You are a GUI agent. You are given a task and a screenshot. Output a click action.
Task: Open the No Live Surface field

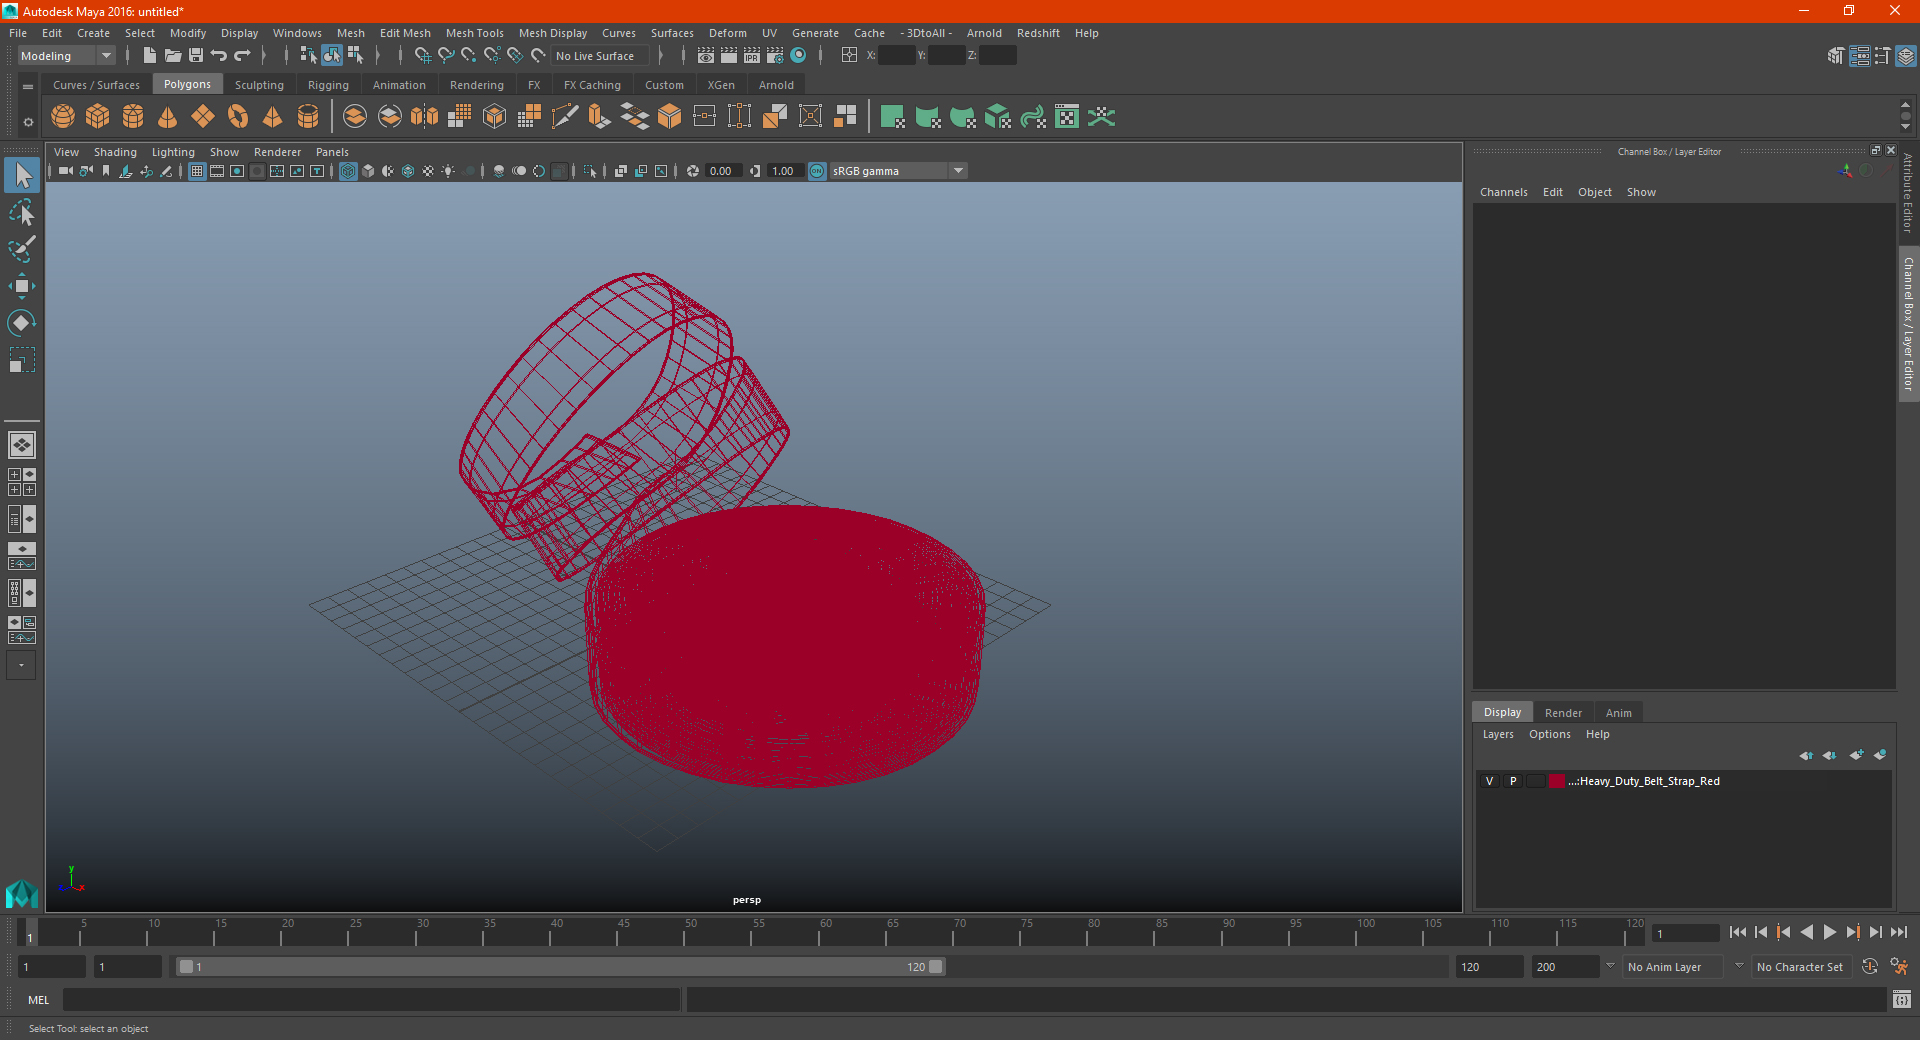pyautogui.click(x=601, y=56)
